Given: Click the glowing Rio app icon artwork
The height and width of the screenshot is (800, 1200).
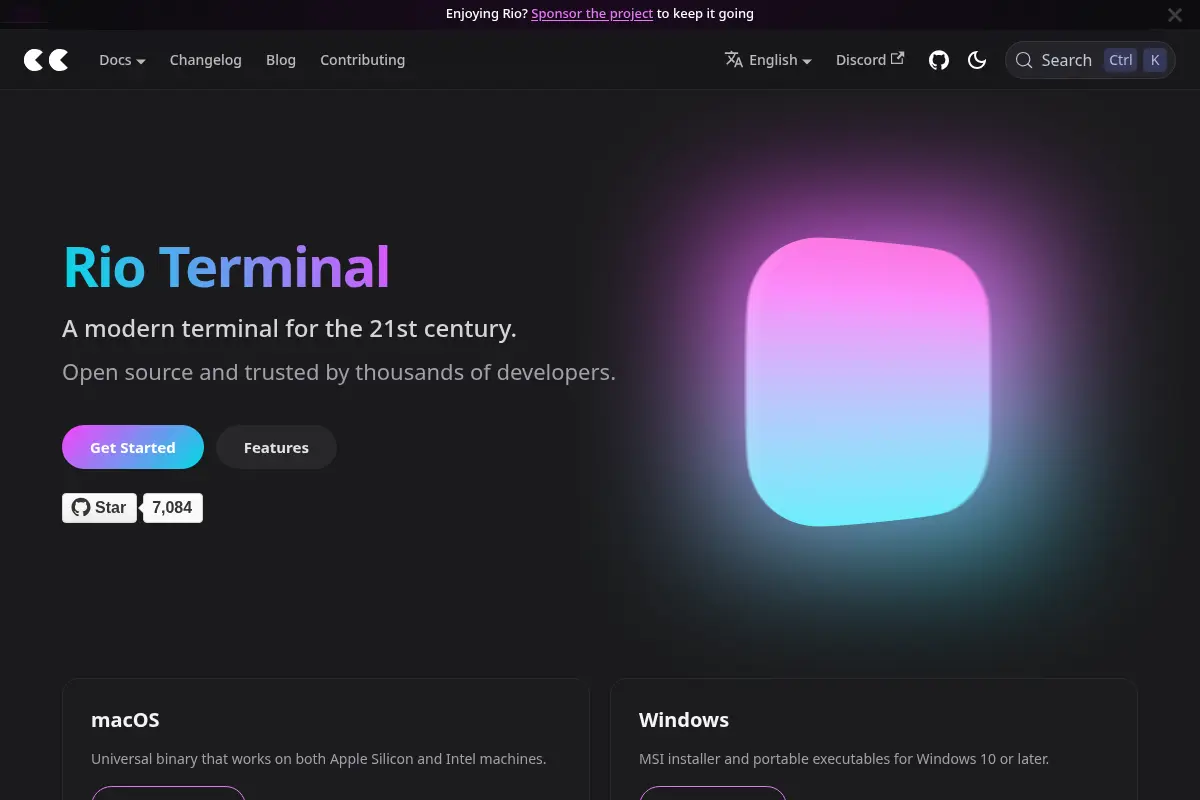Looking at the screenshot, I should (868, 382).
